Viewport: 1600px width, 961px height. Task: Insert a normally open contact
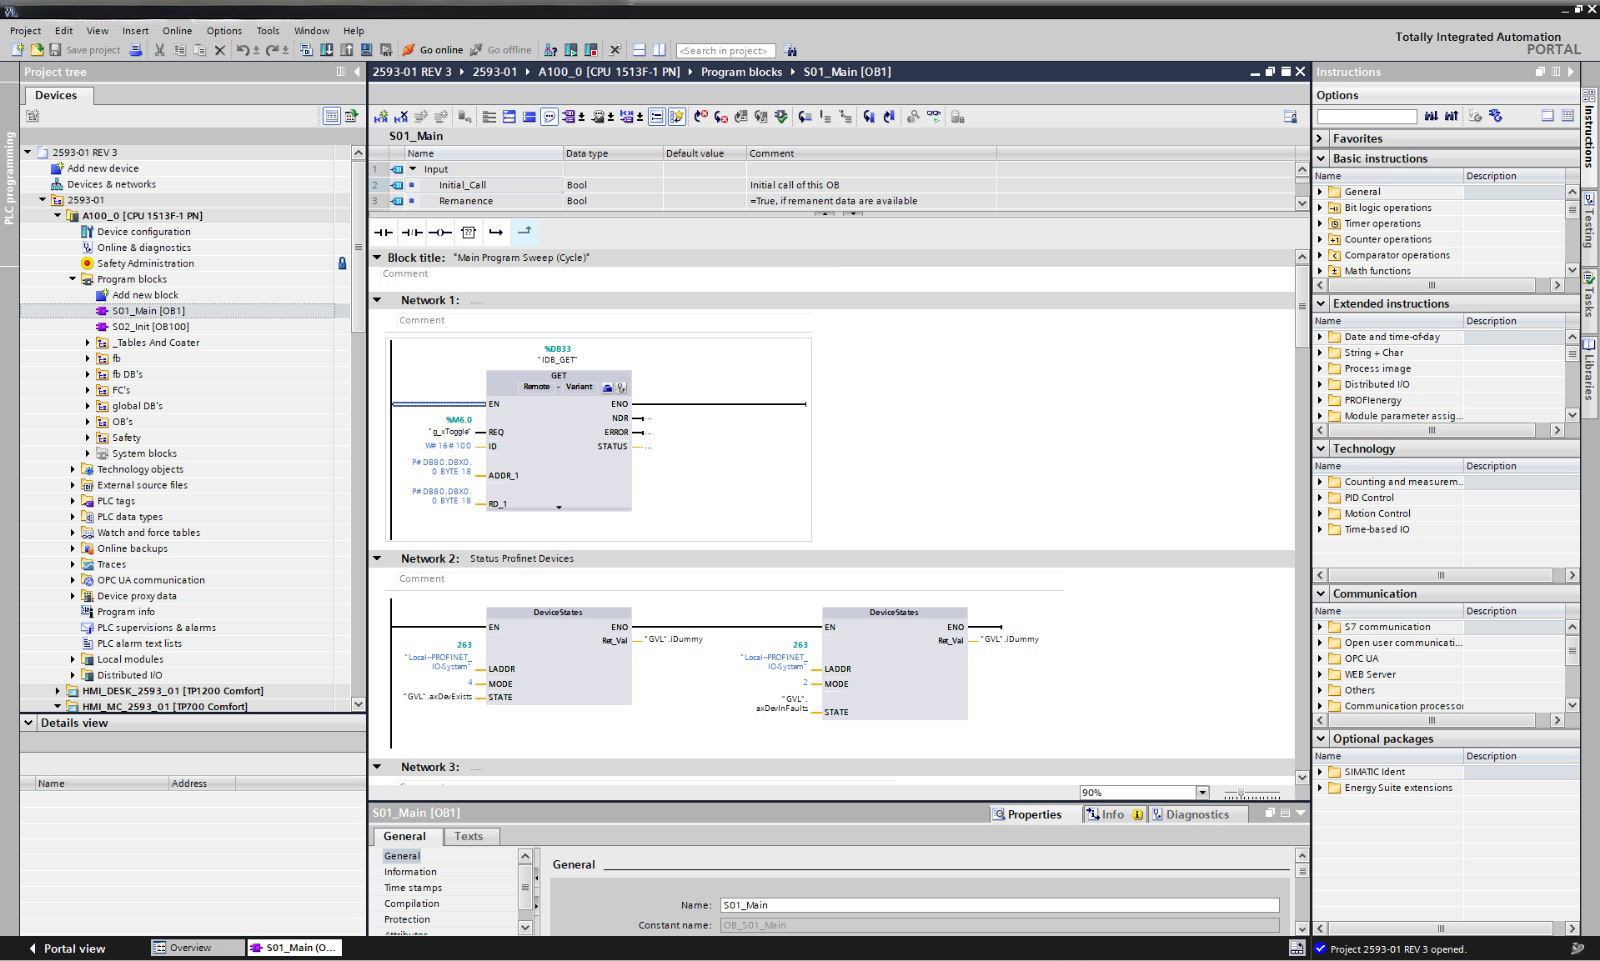pyautogui.click(x=383, y=232)
